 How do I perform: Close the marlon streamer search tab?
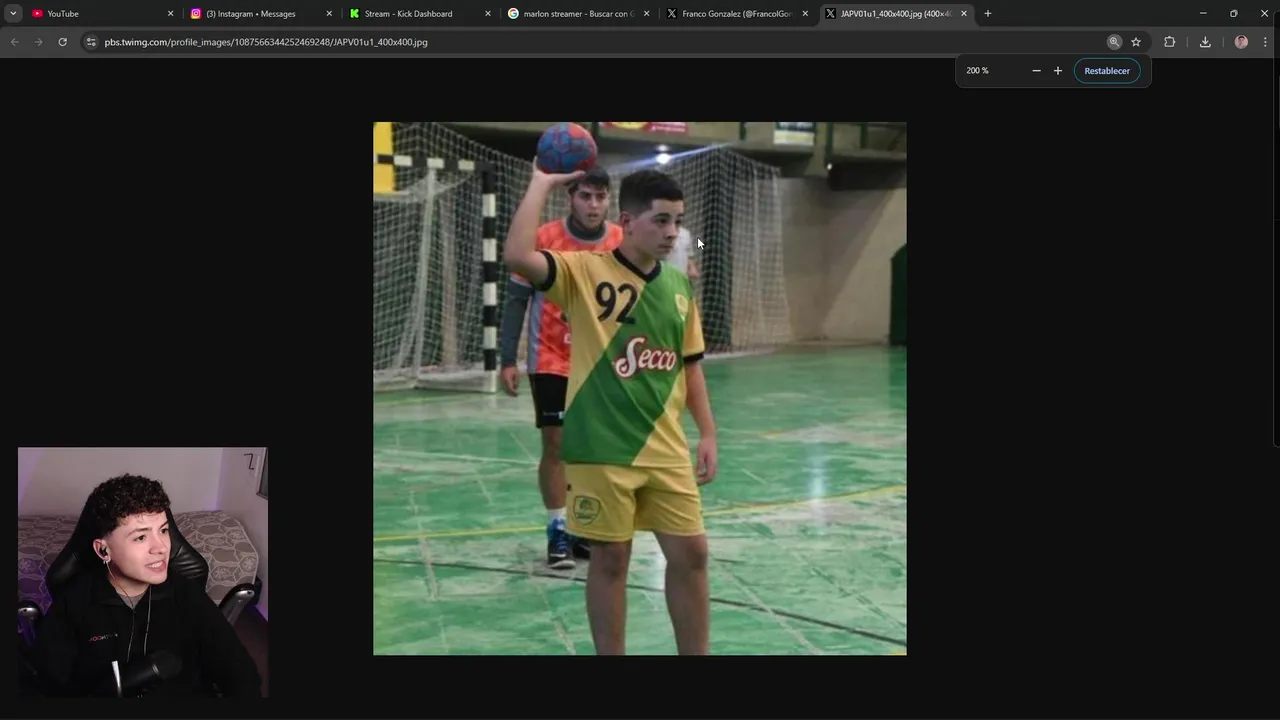(646, 13)
